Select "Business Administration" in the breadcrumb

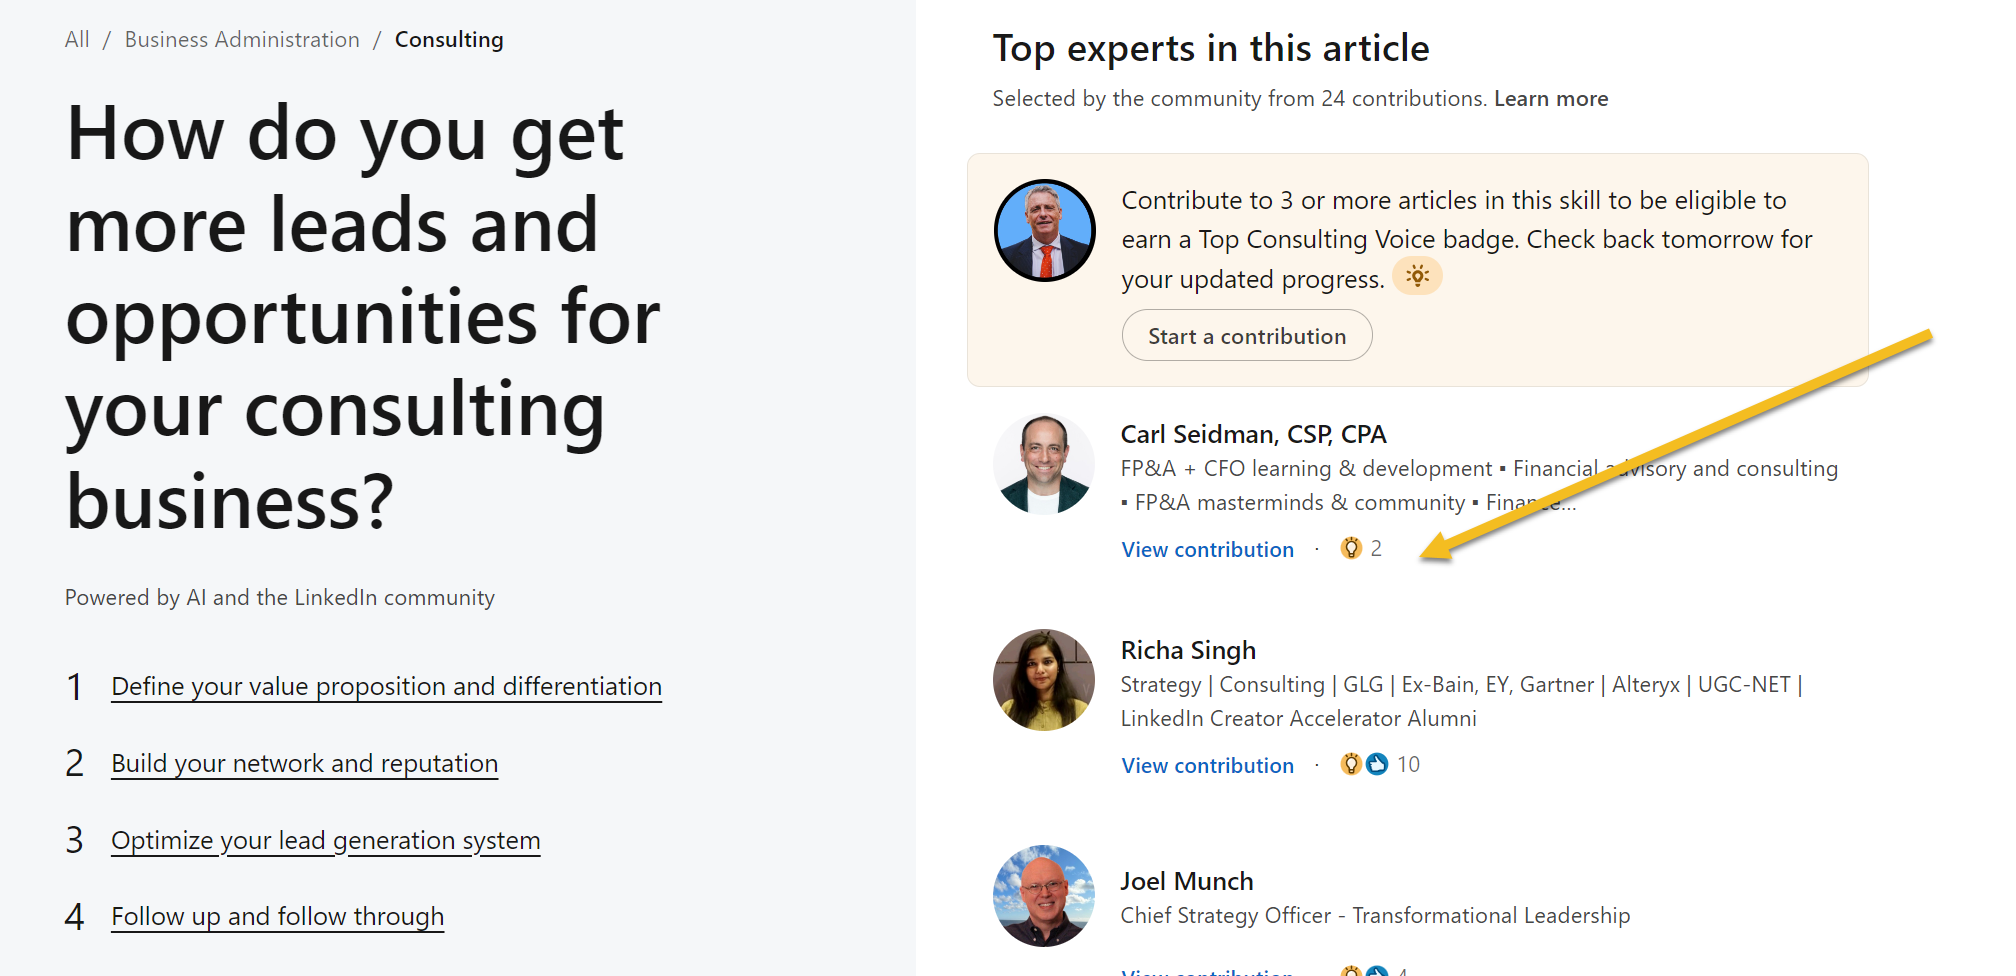tap(241, 39)
